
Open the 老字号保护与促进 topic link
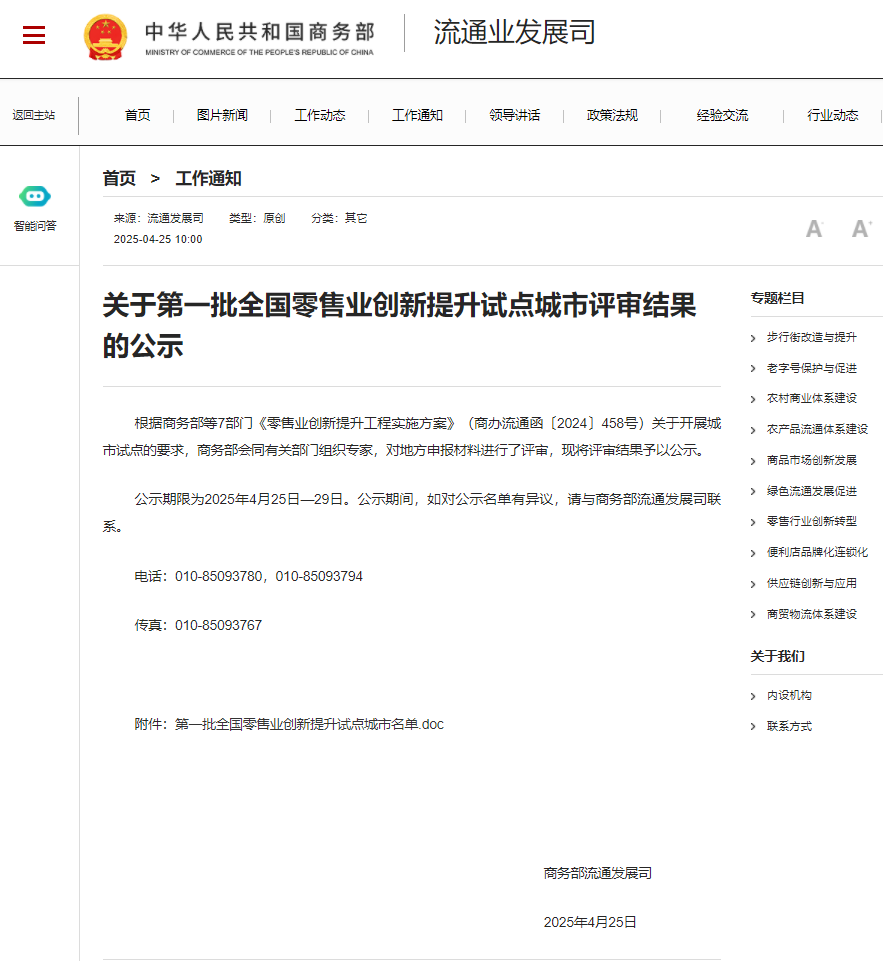pyautogui.click(x=811, y=368)
